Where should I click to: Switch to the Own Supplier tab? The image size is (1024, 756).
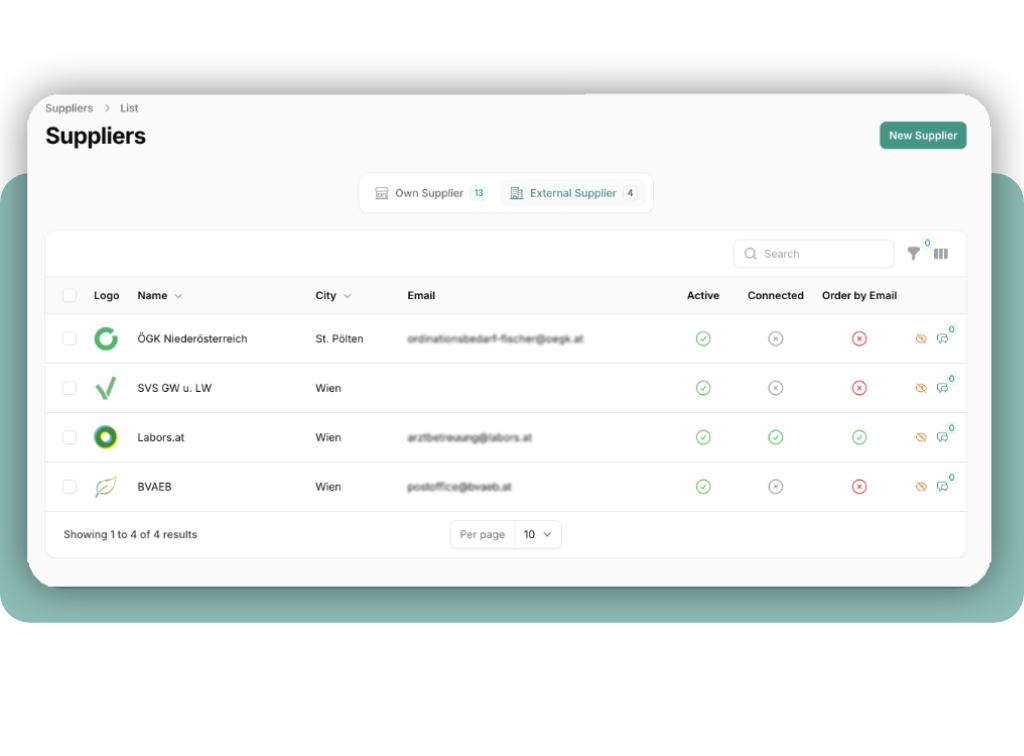(429, 193)
